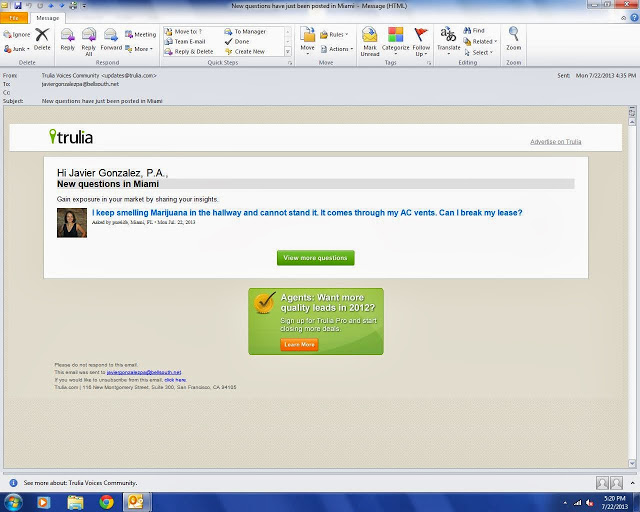This screenshot has height=512, width=640.
Task: Click the info icon in People Pane
Action: click(x=13, y=483)
